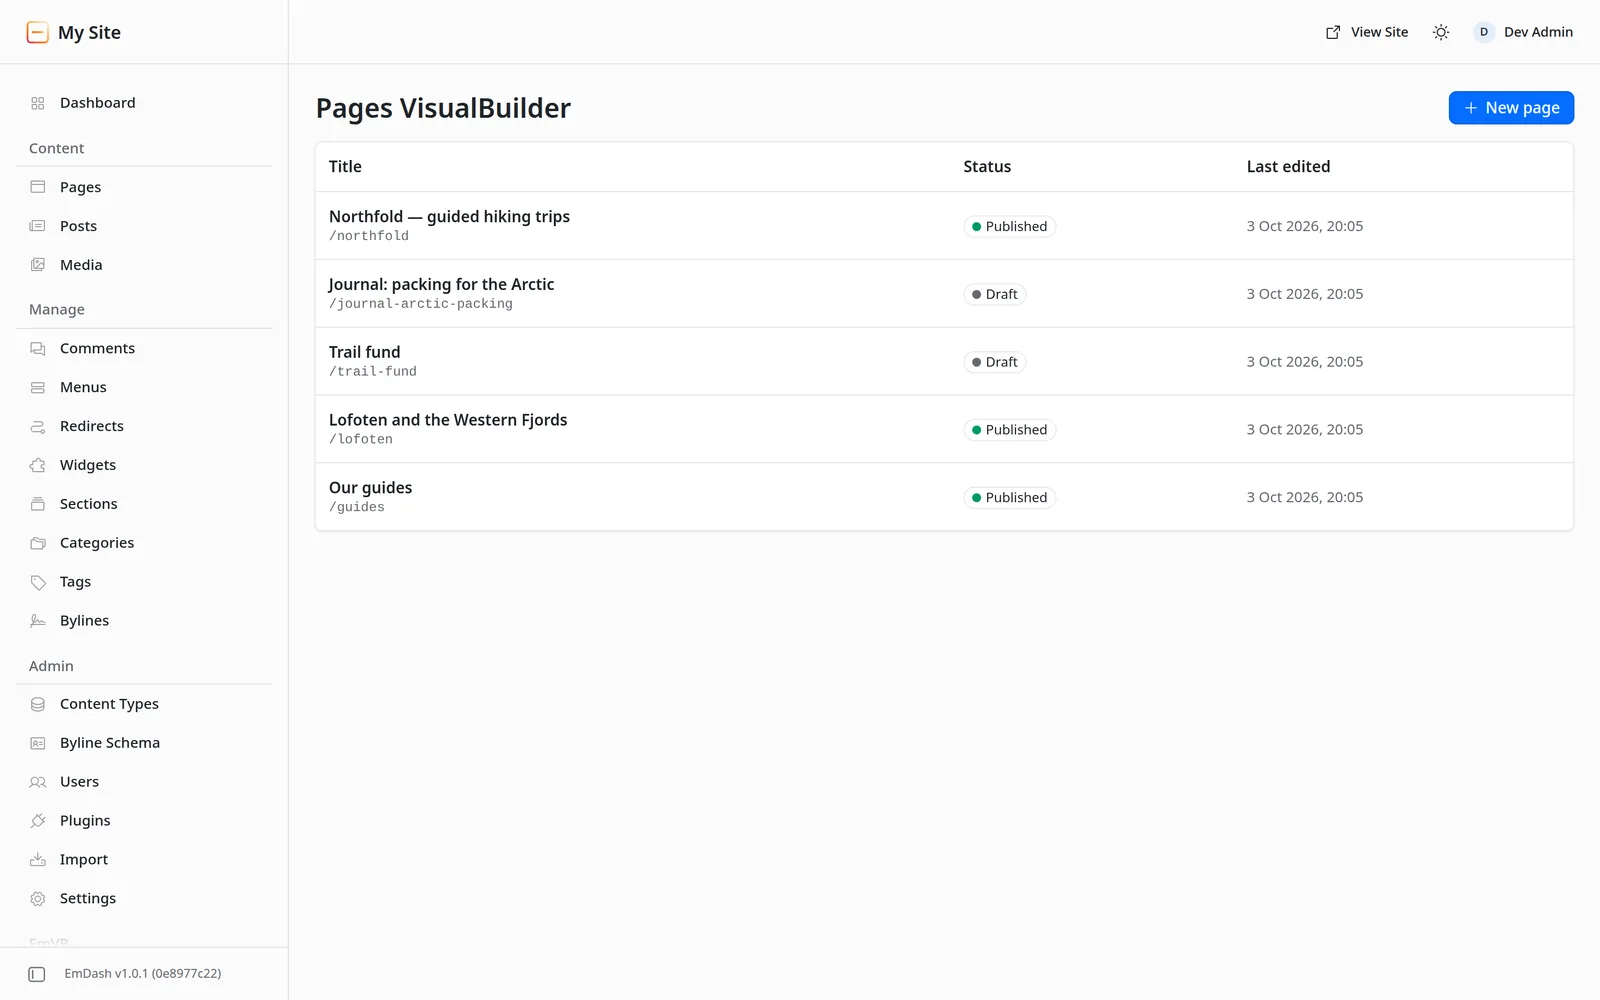Click the Last edited column header

(x=1288, y=167)
